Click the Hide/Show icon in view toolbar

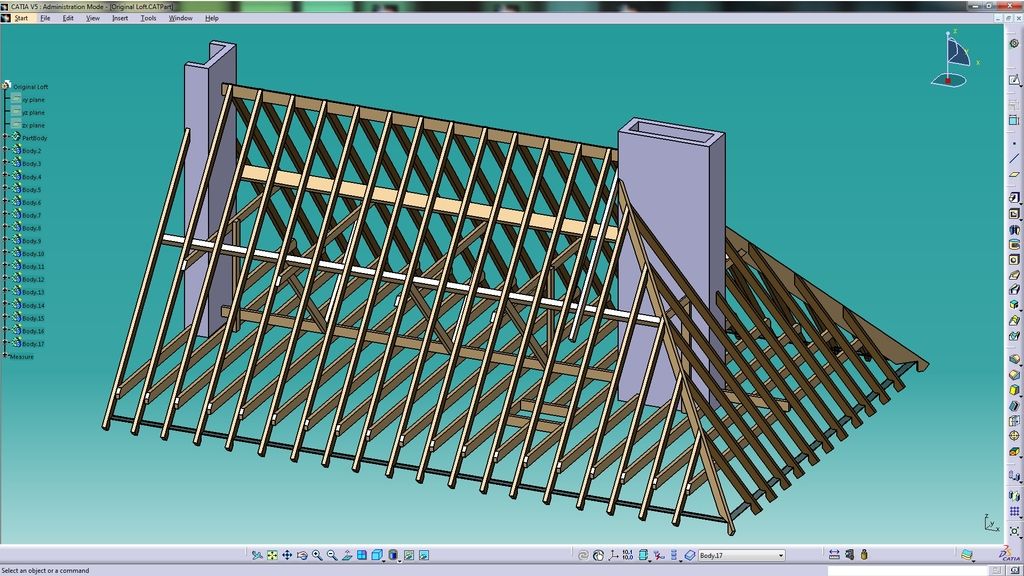[409, 555]
